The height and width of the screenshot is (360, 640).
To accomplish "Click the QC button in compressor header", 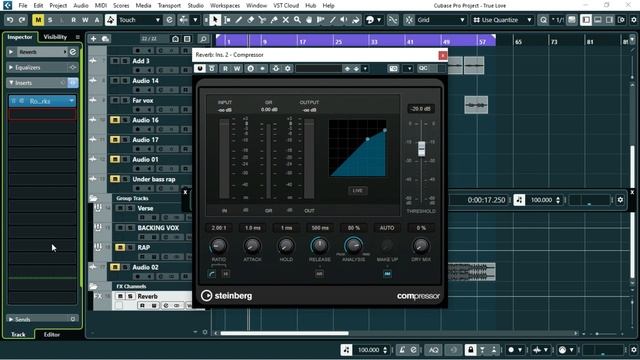I will tap(423, 69).
